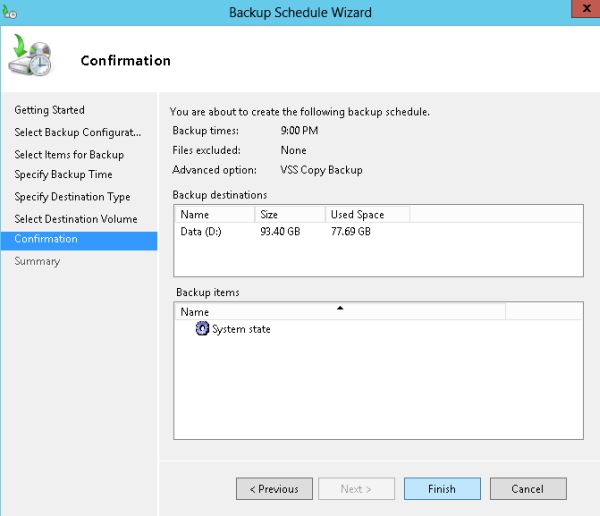Click the title bar app icon
The width and height of the screenshot is (600, 516).
tap(9, 13)
